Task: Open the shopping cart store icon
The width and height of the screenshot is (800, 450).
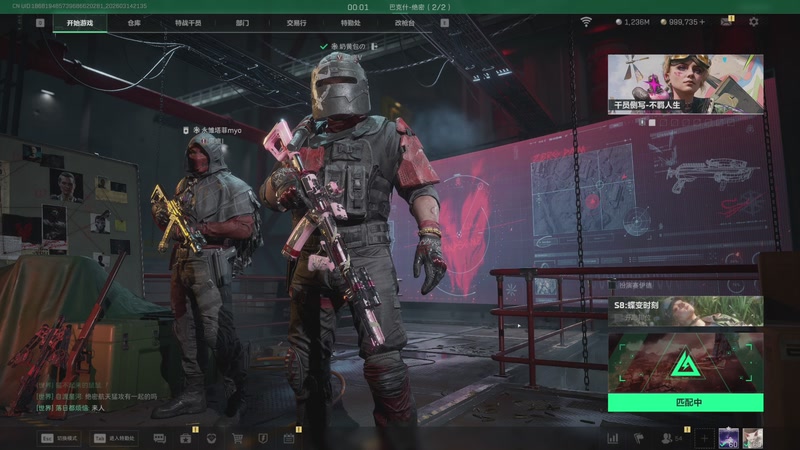Action: tap(237, 438)
